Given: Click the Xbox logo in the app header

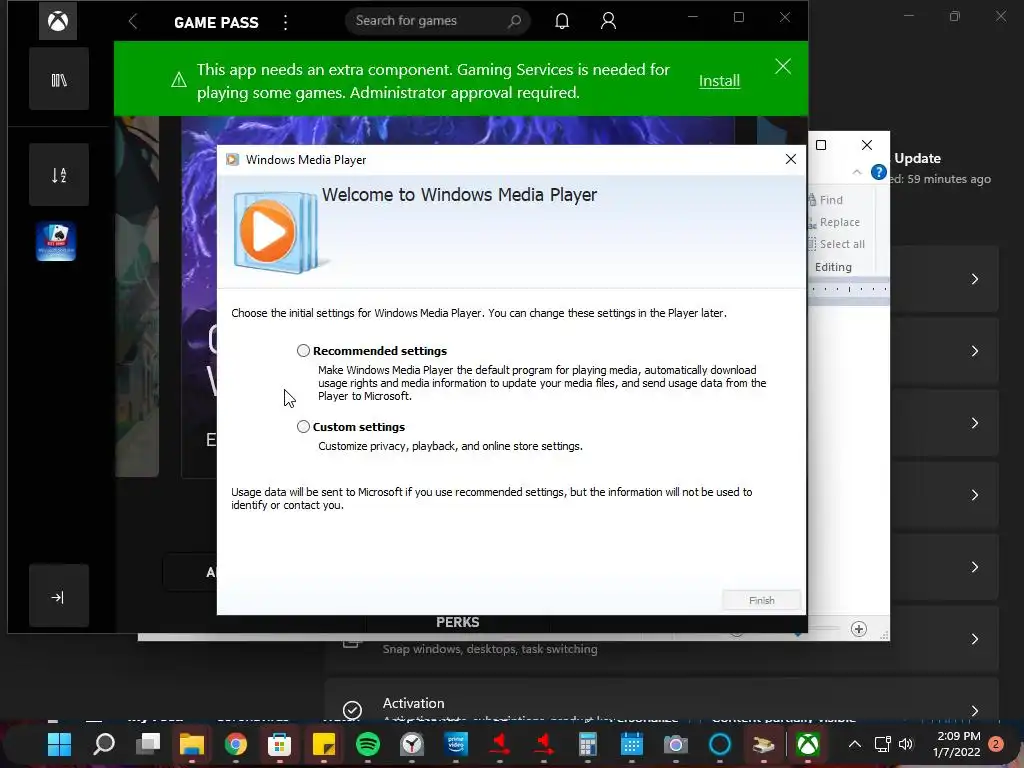Looking at the screenshot, I should [x=57, y=21].
